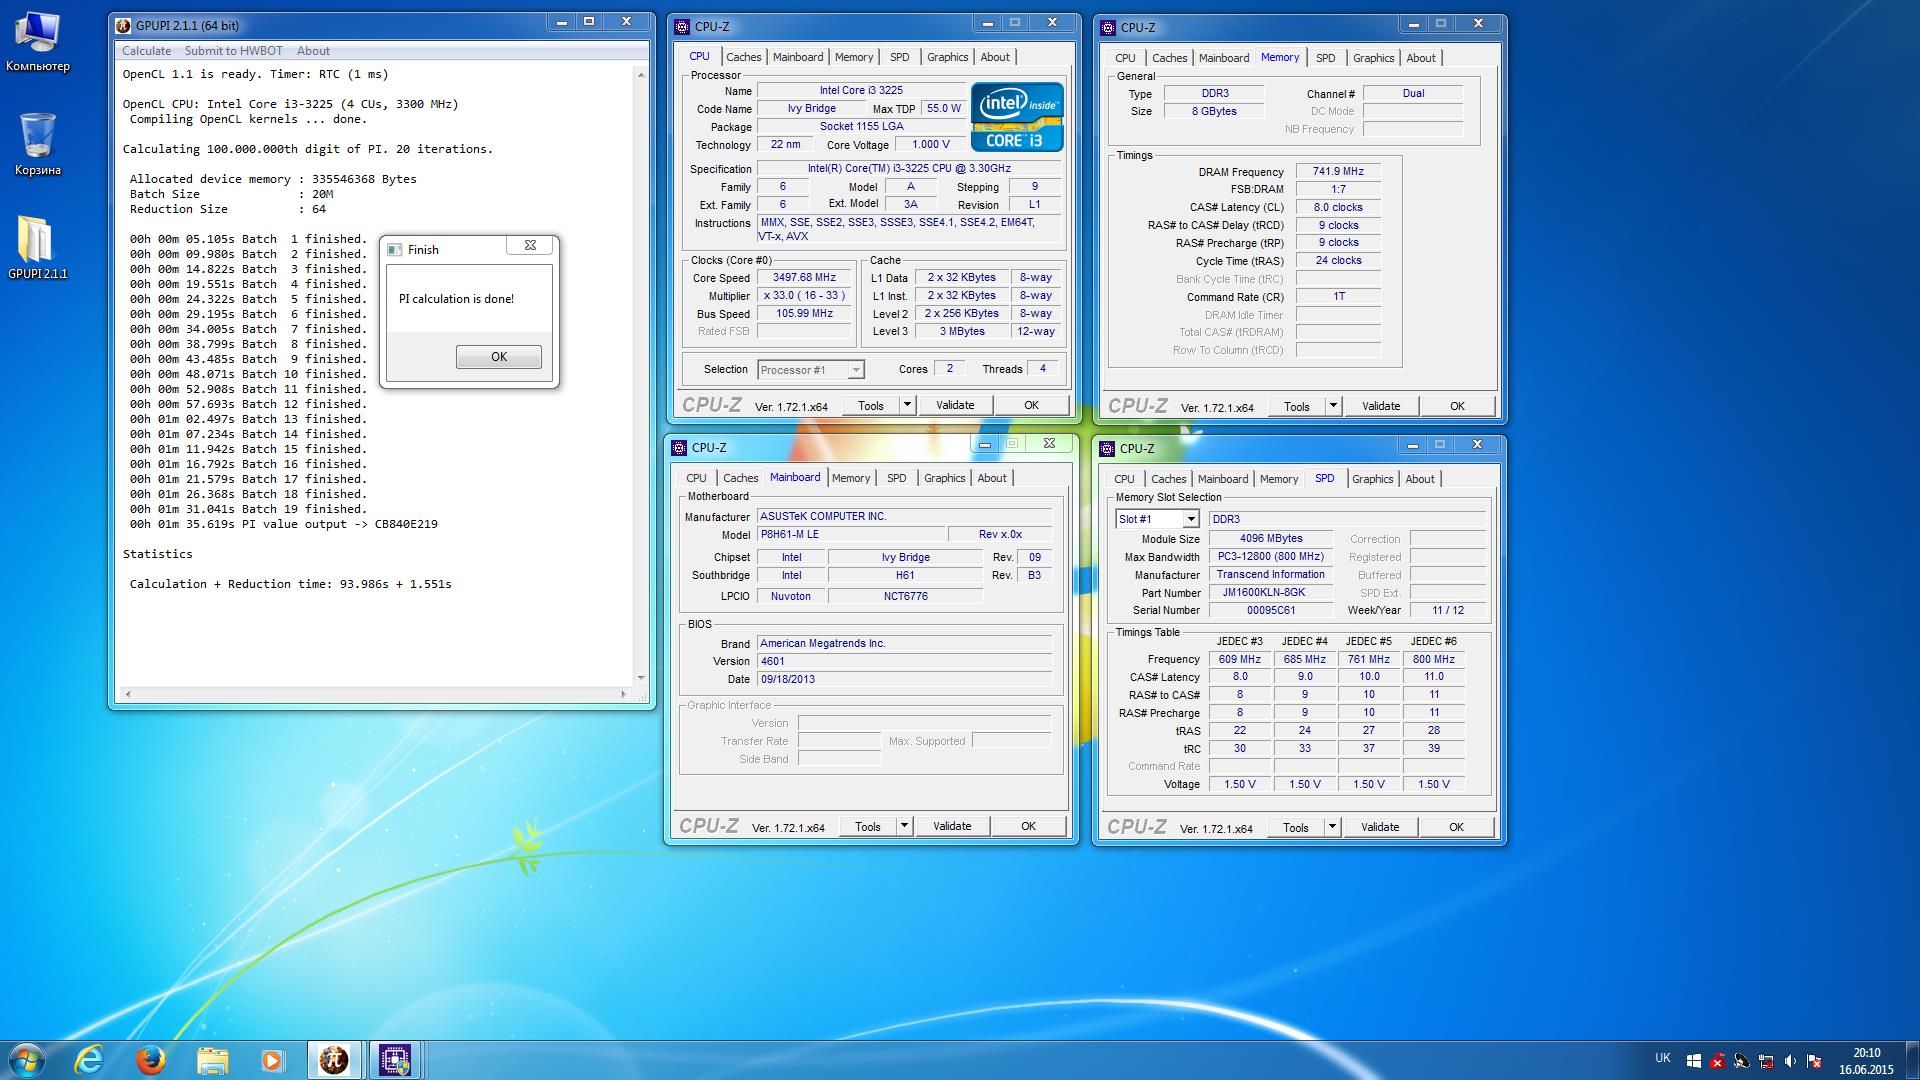The width and height of the screenshot is (1920, 1080).
Task: Open the GPUPI 2.1.1 folder icon
Action: click(x=37, y=248)
